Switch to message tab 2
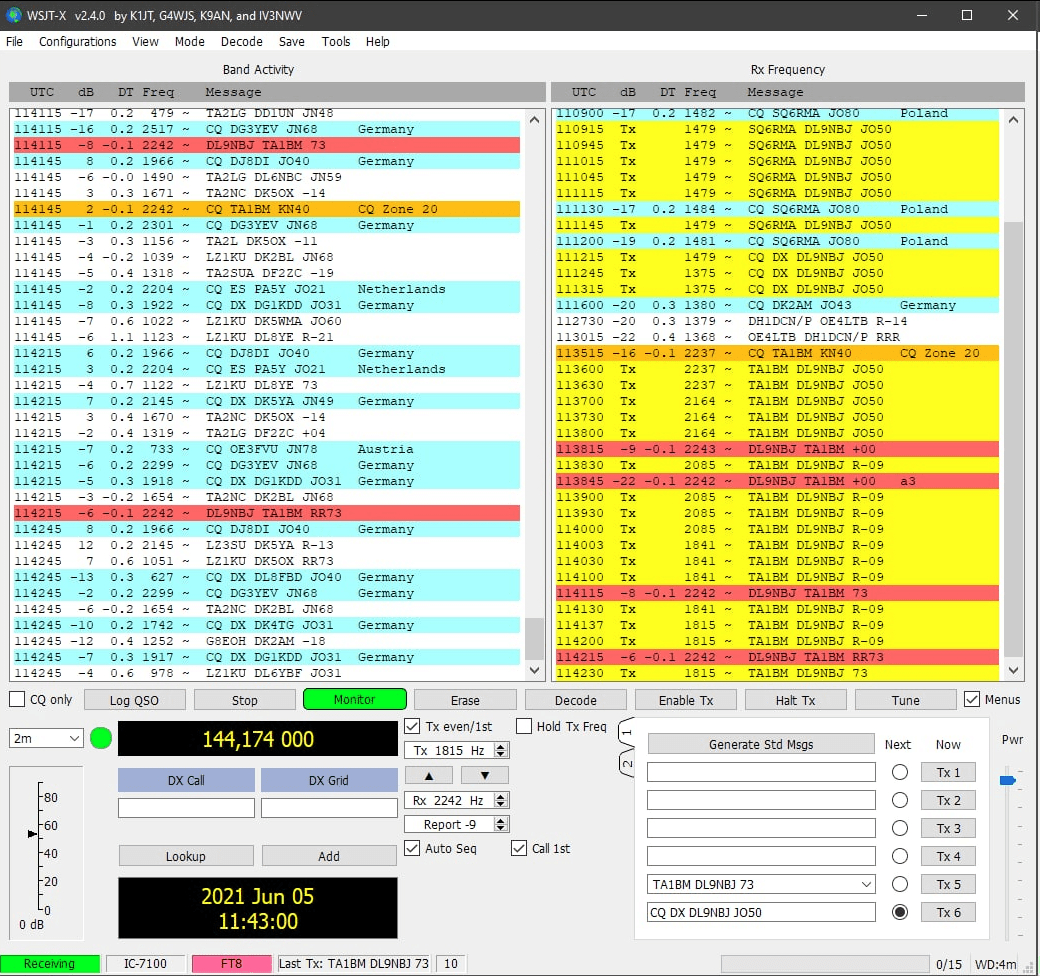 tap(627, 763)
